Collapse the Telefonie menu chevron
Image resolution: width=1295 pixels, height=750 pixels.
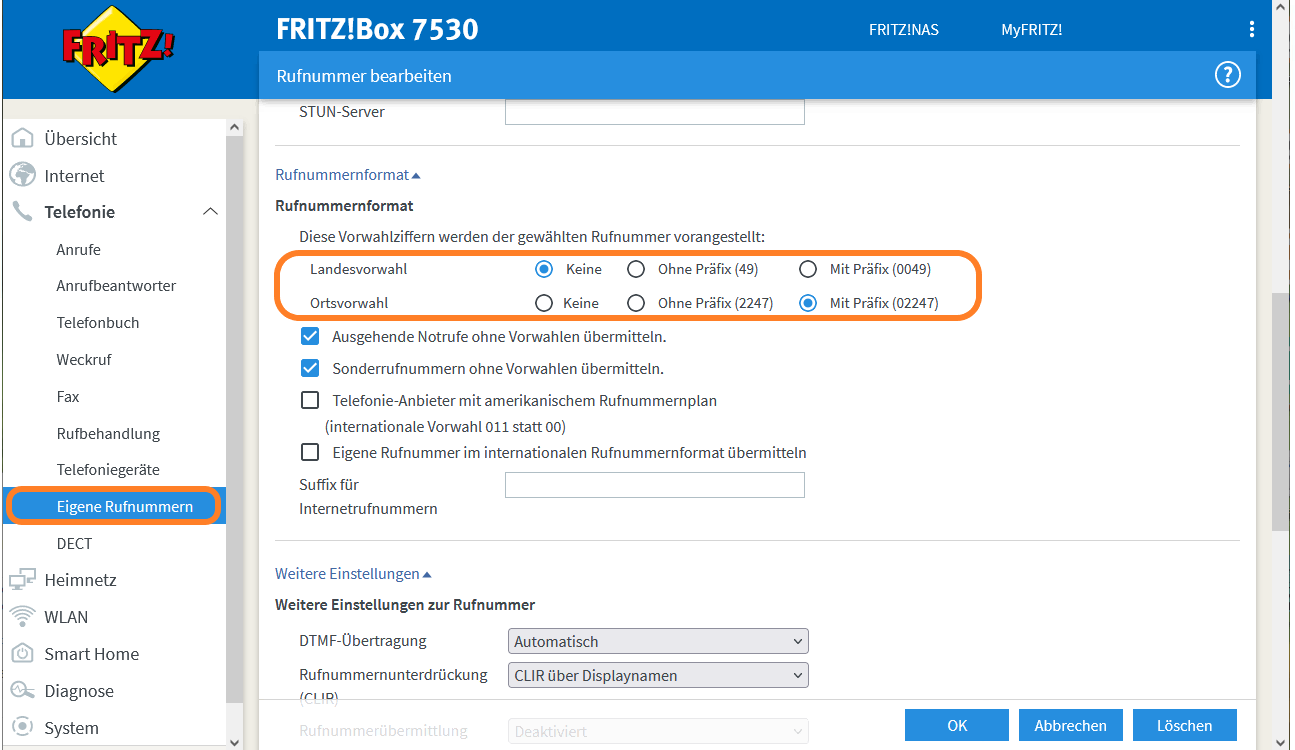coord(210,211)
